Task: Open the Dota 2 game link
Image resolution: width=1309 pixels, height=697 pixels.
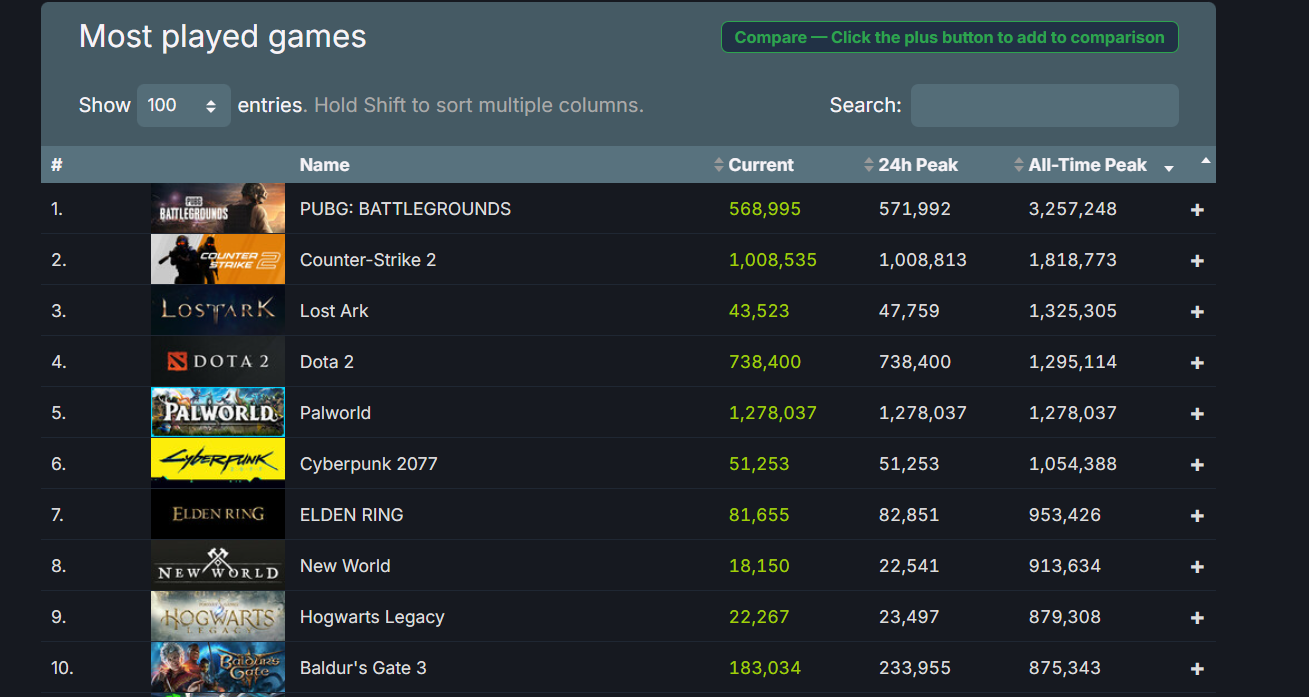Action: point(327,362)
